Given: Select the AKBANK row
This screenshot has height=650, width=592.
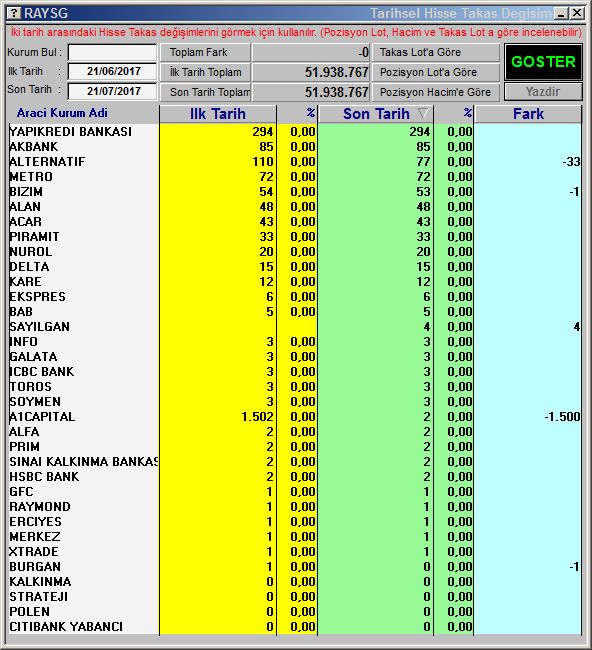Looking at the screenshot, I should pos(295,147).
